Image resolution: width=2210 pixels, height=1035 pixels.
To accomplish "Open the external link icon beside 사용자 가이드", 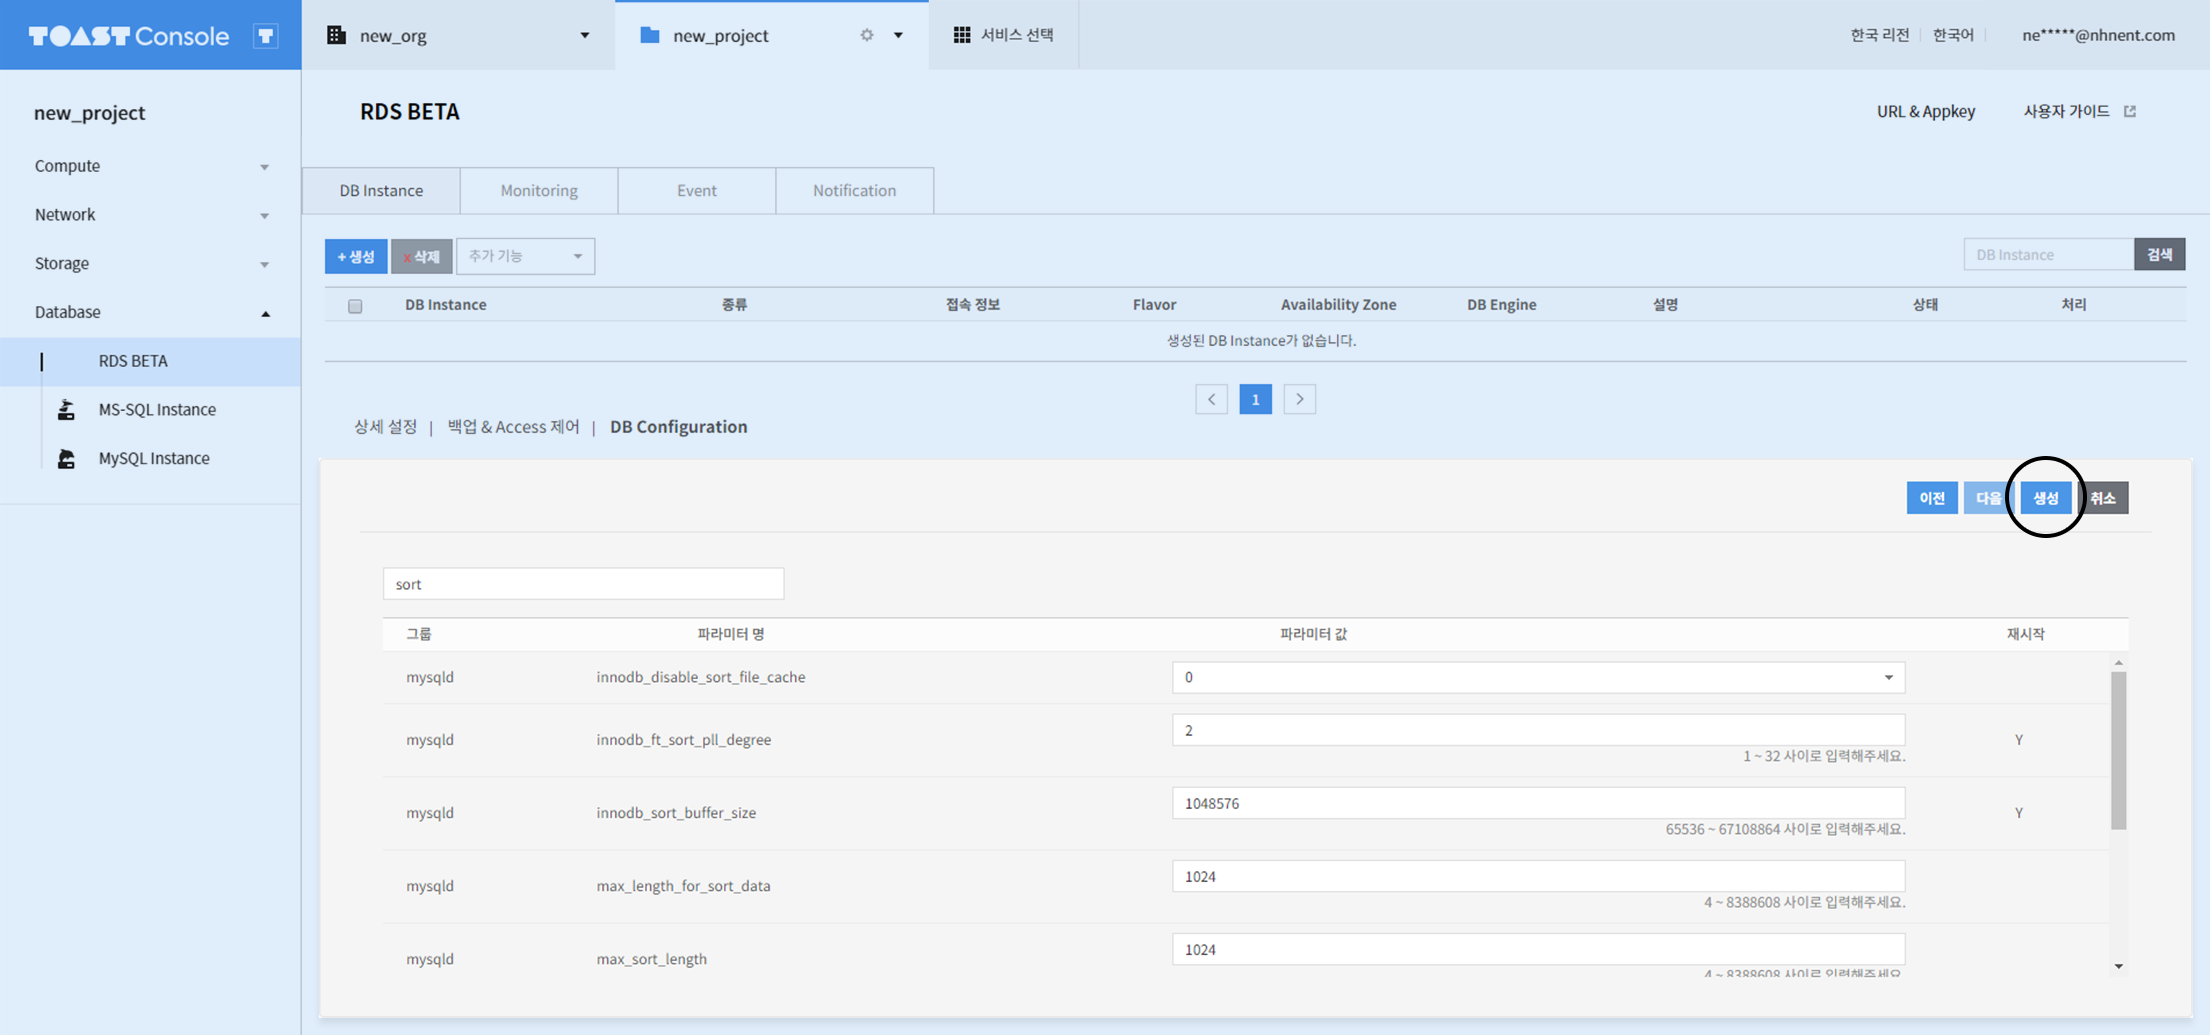I will coord(2130,111).
